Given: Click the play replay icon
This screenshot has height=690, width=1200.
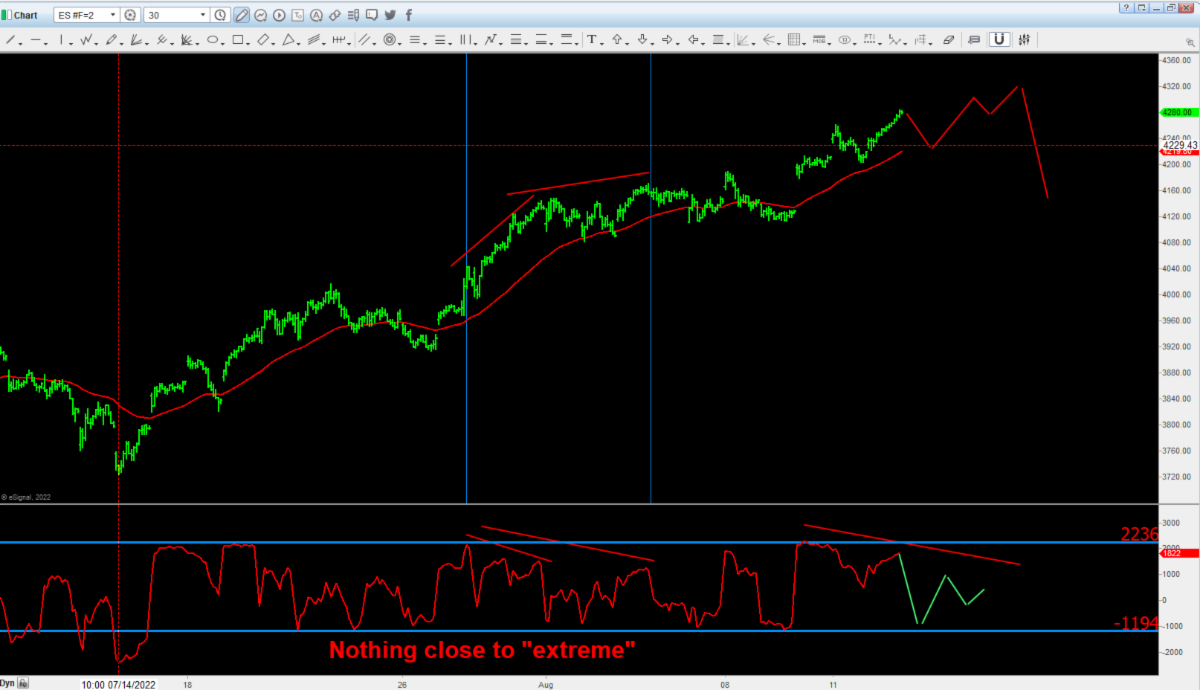Looking at the screenshot, I should pos(278,15).
